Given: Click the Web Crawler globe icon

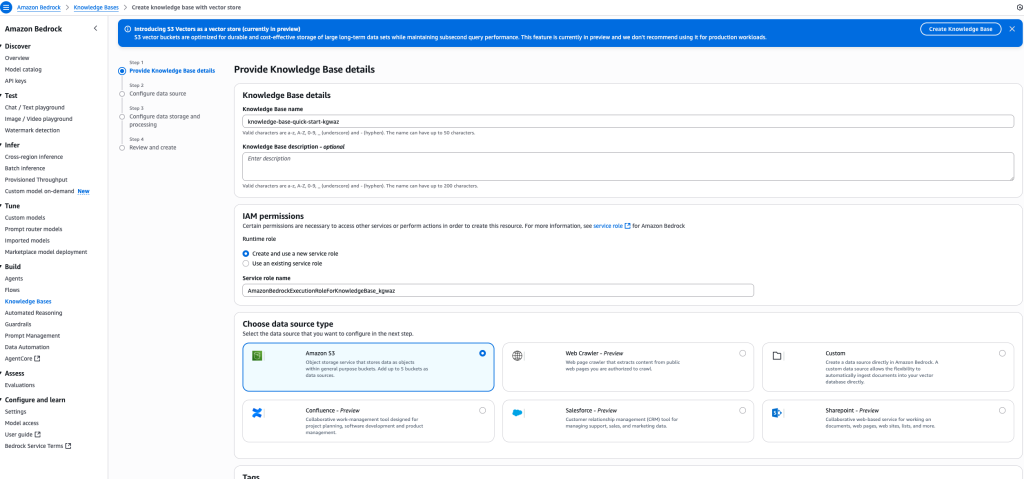Looking at the screenshot, I should tap(517, 356).
